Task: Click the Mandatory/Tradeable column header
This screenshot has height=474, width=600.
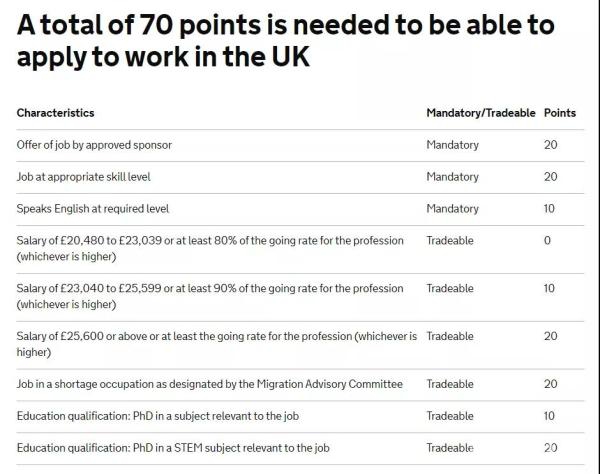Action: pos(480,113)
